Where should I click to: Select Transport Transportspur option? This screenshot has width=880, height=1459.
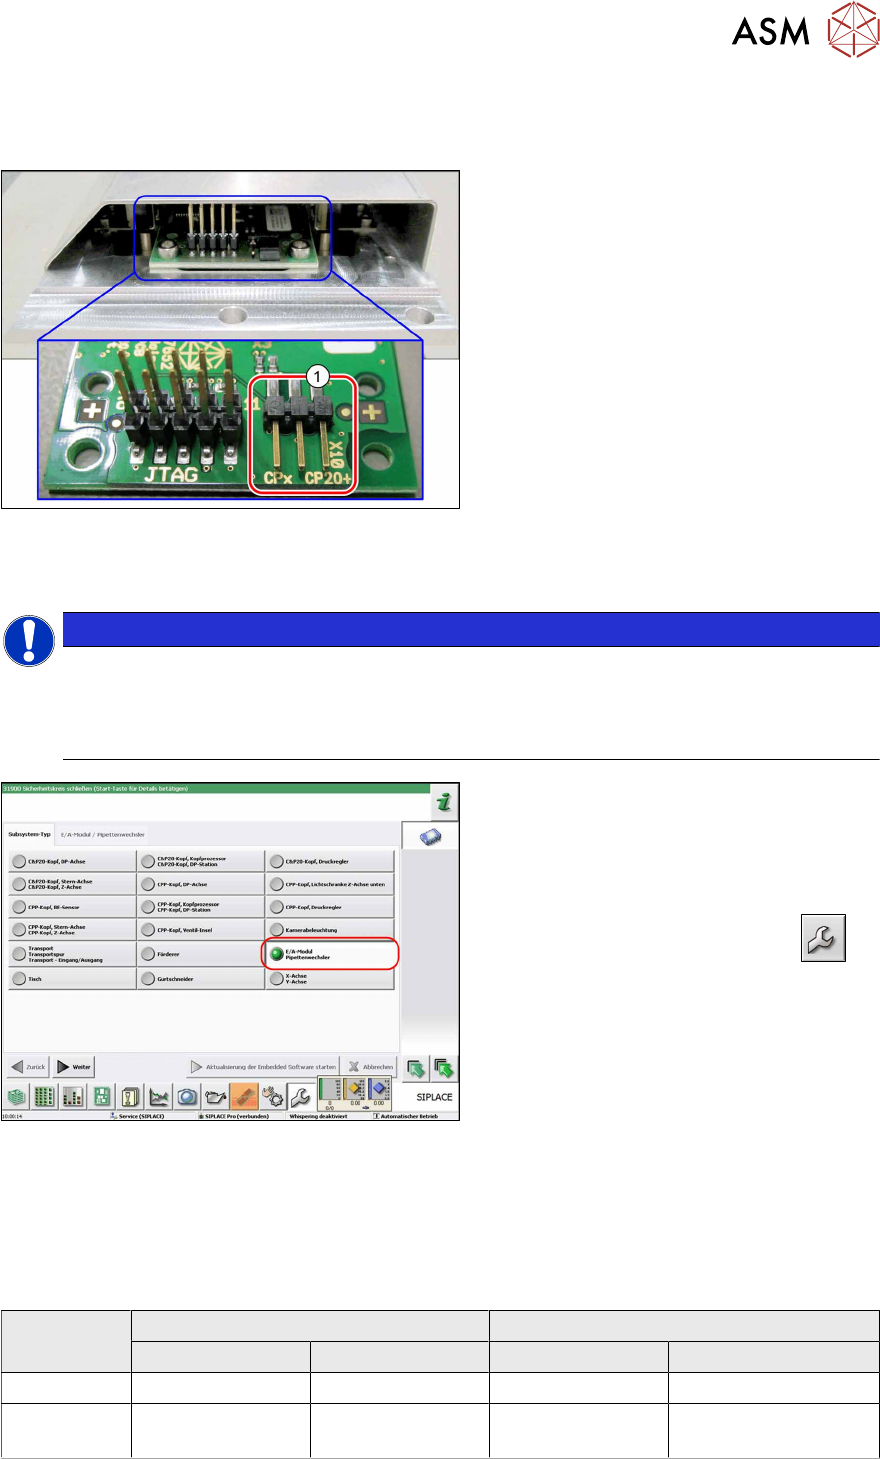(72, 954)
